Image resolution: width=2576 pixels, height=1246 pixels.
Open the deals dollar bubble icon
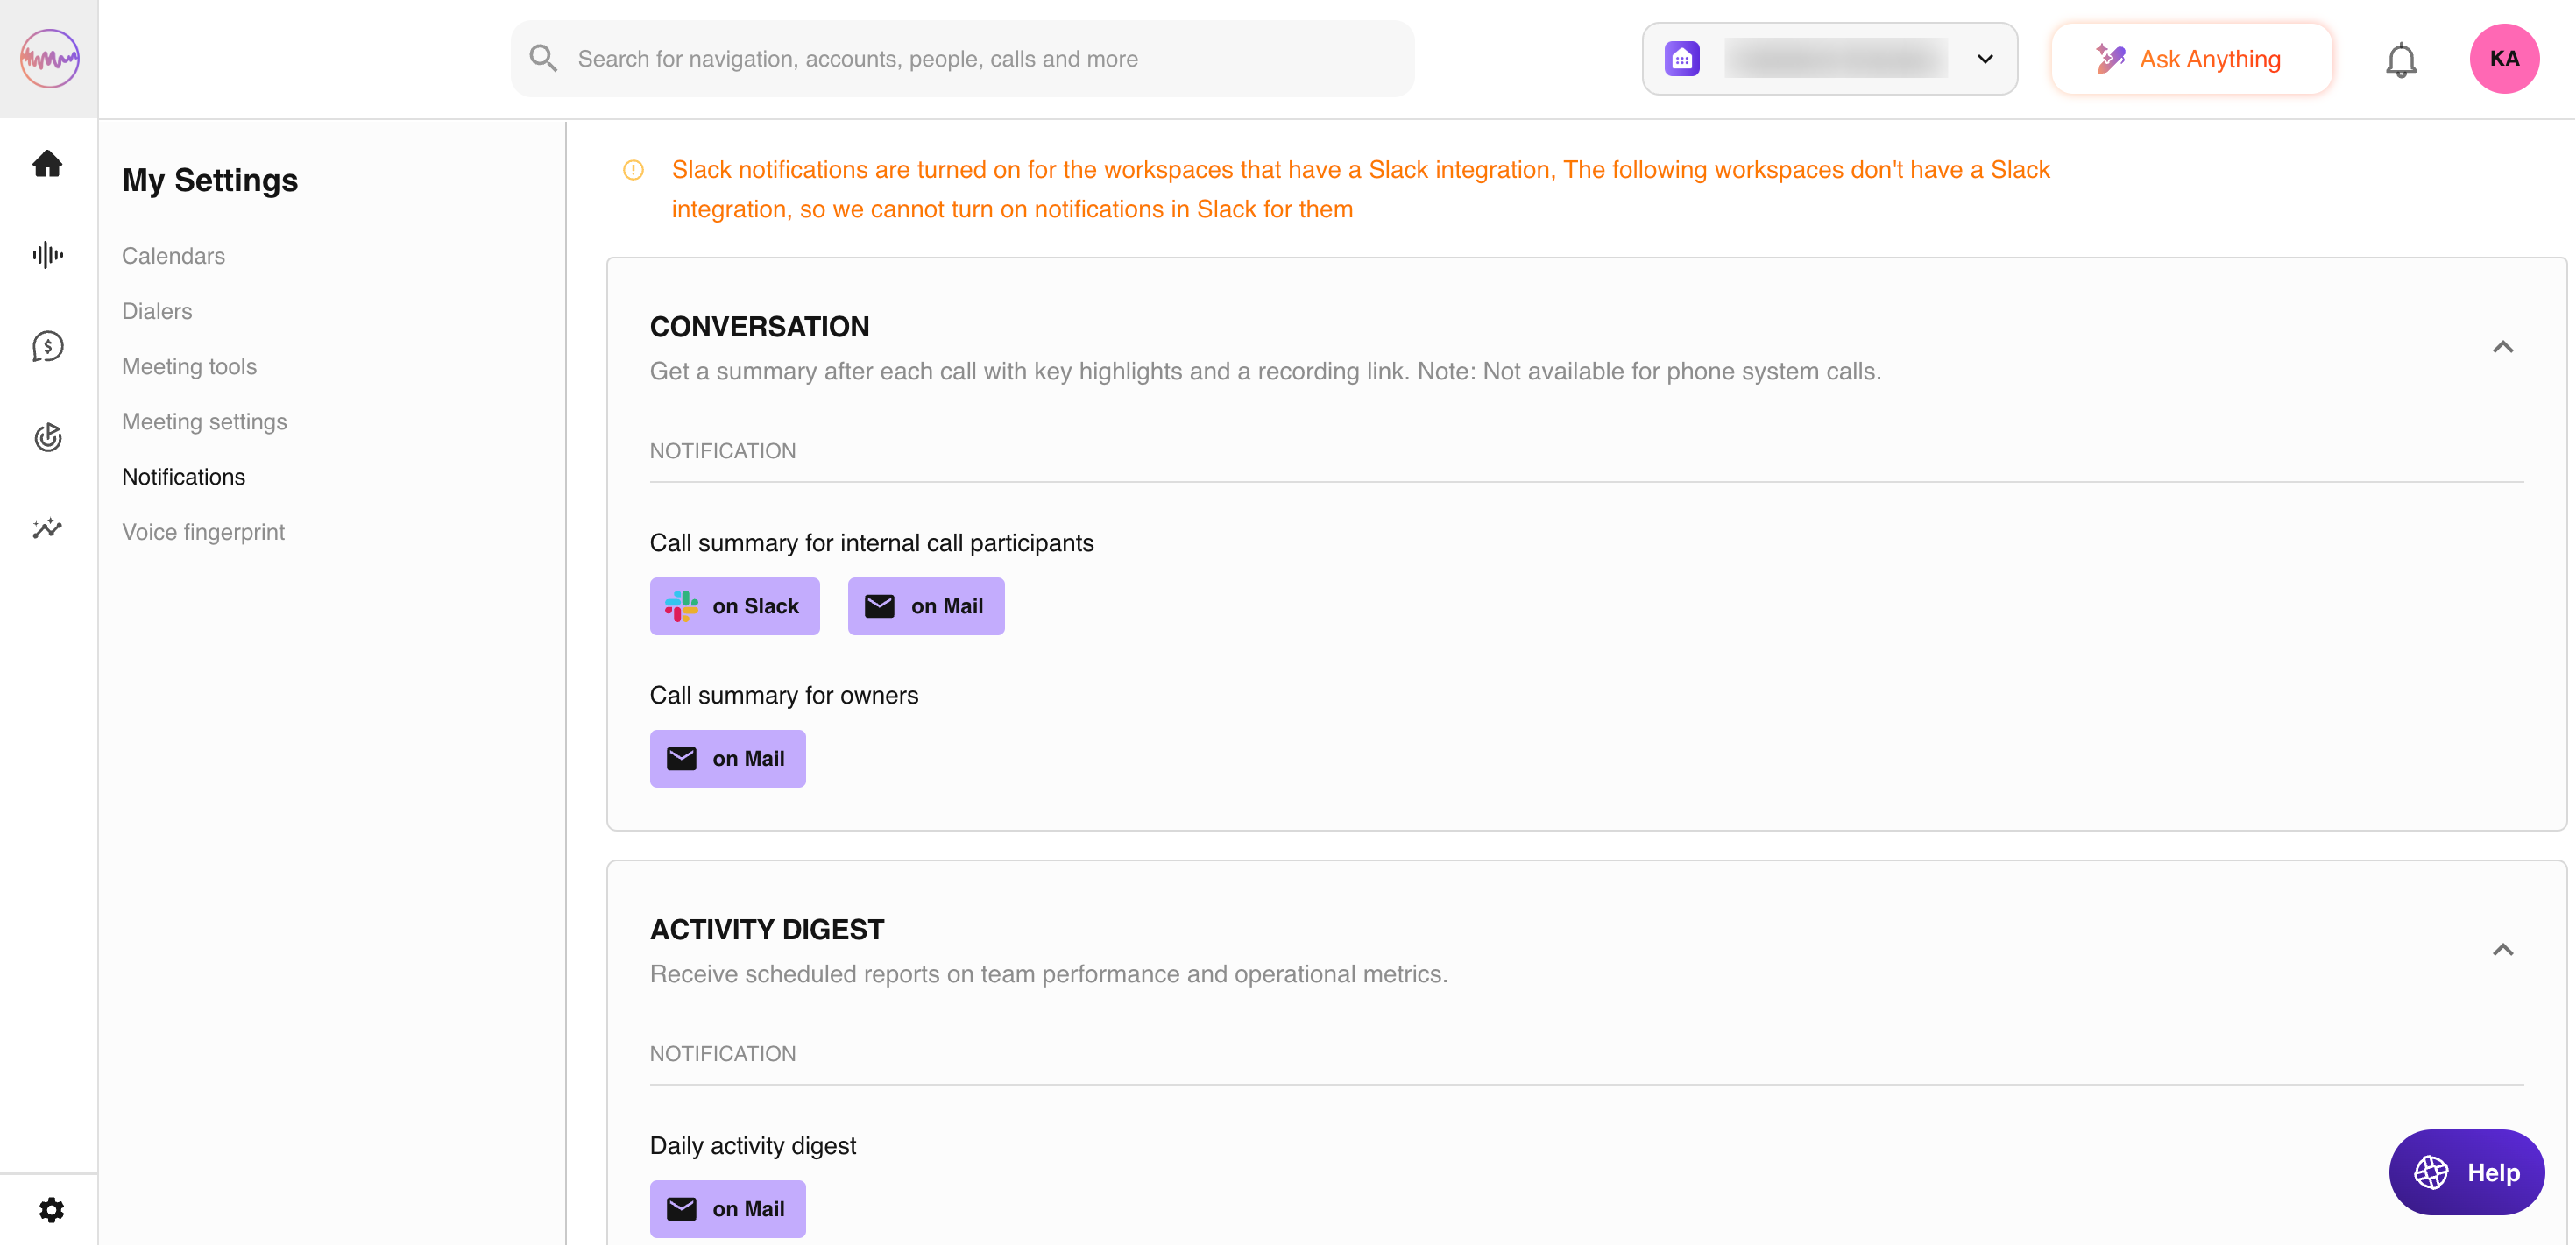point(47,346)
